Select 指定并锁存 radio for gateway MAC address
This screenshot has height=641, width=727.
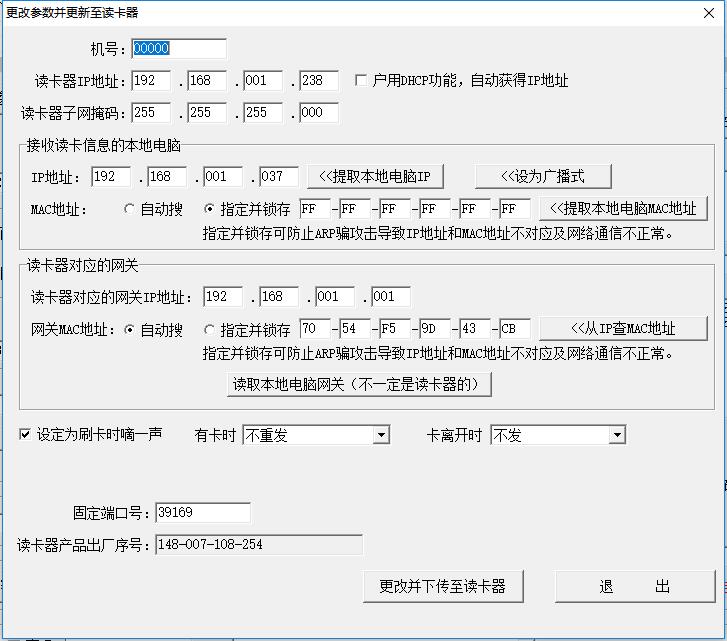pos(209,329)
